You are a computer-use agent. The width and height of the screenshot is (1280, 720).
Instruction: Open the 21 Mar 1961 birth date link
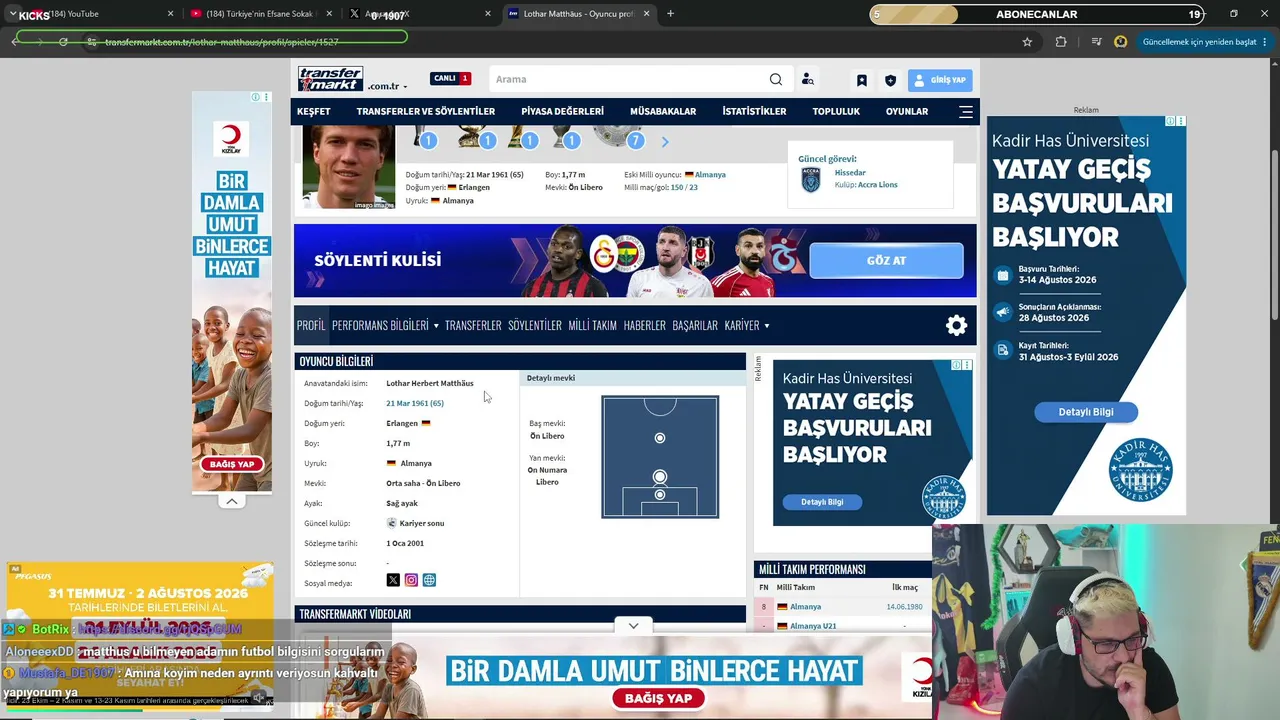(x=415, y=403)
